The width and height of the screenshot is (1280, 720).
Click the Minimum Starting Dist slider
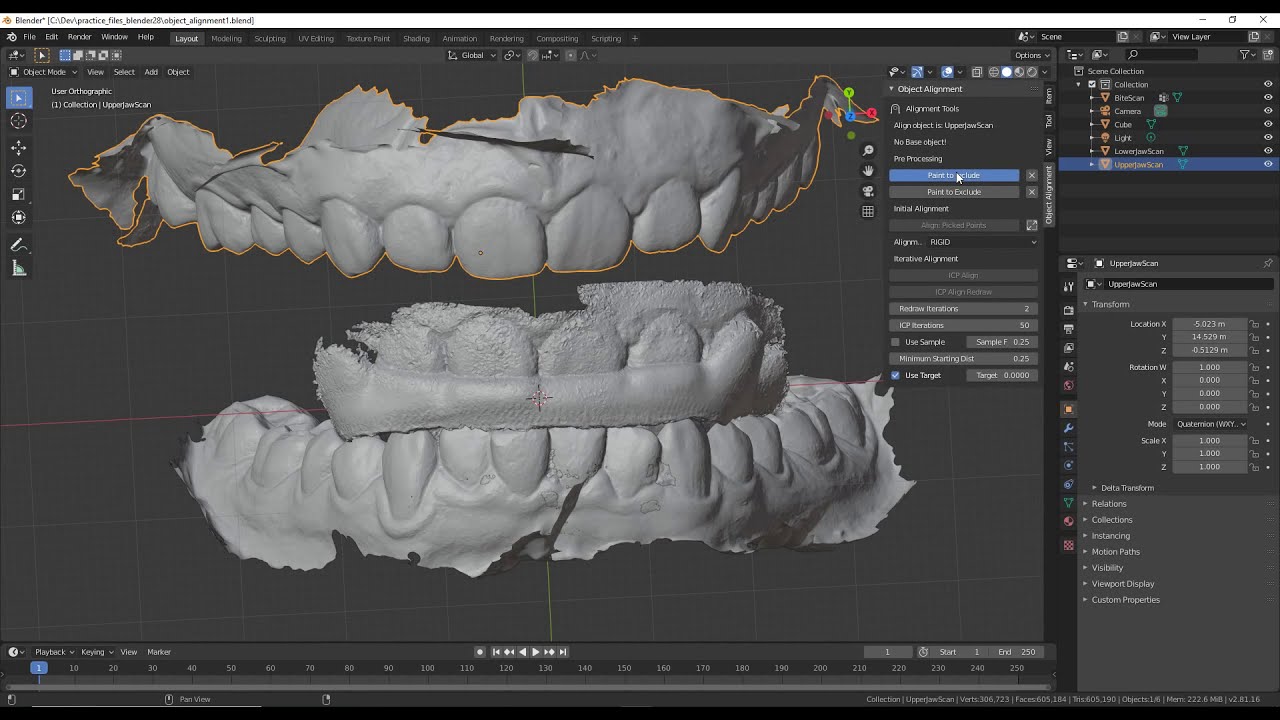click(964, 359)
